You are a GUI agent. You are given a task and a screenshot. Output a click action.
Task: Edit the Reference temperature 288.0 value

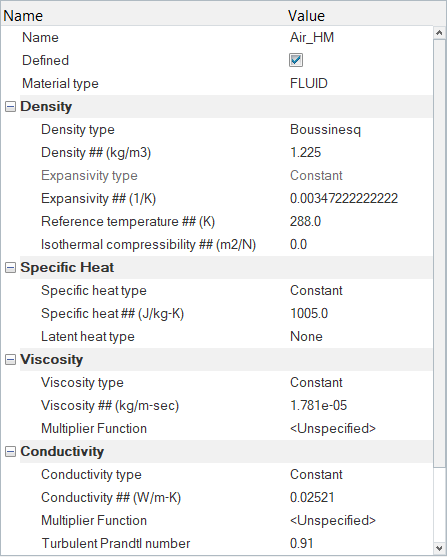360,221
